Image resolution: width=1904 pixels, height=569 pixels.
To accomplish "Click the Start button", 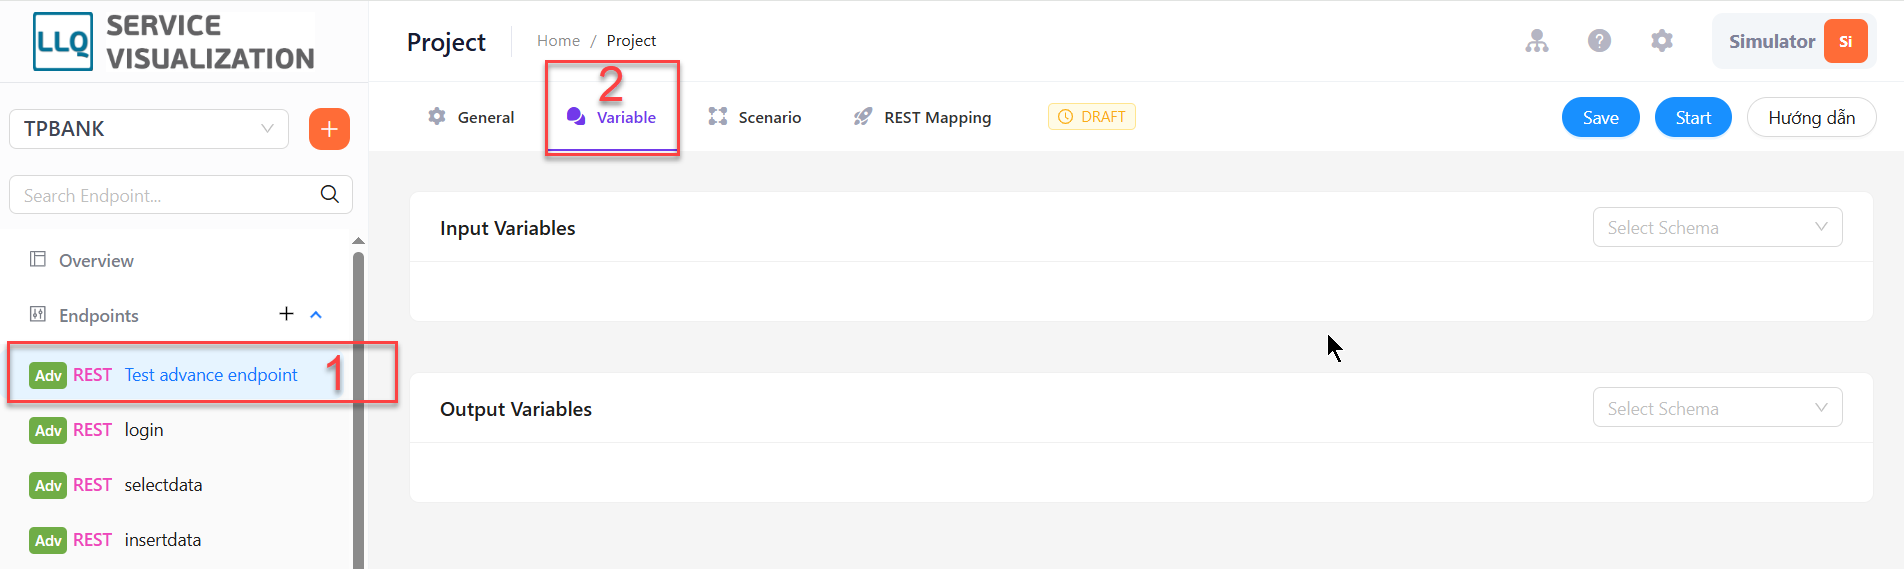I will pyautogui.click(x=1693, y=117).
